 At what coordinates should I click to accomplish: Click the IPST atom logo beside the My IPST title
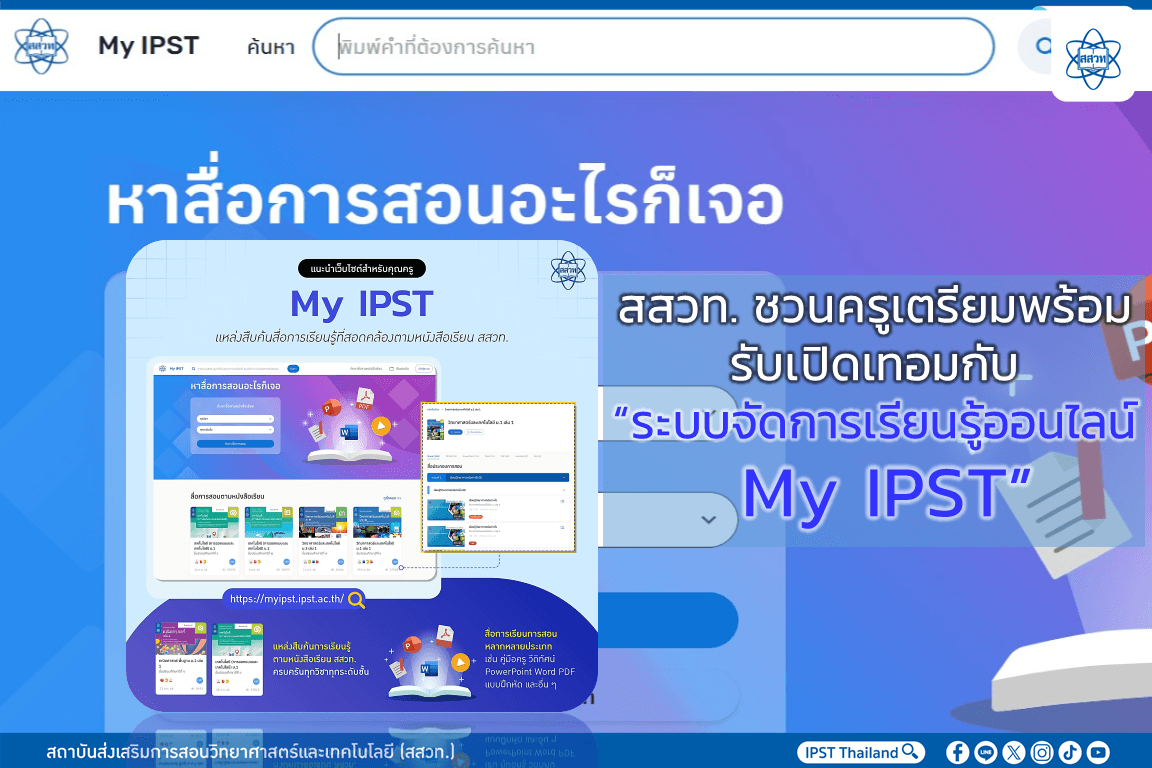tap(42, 46)
